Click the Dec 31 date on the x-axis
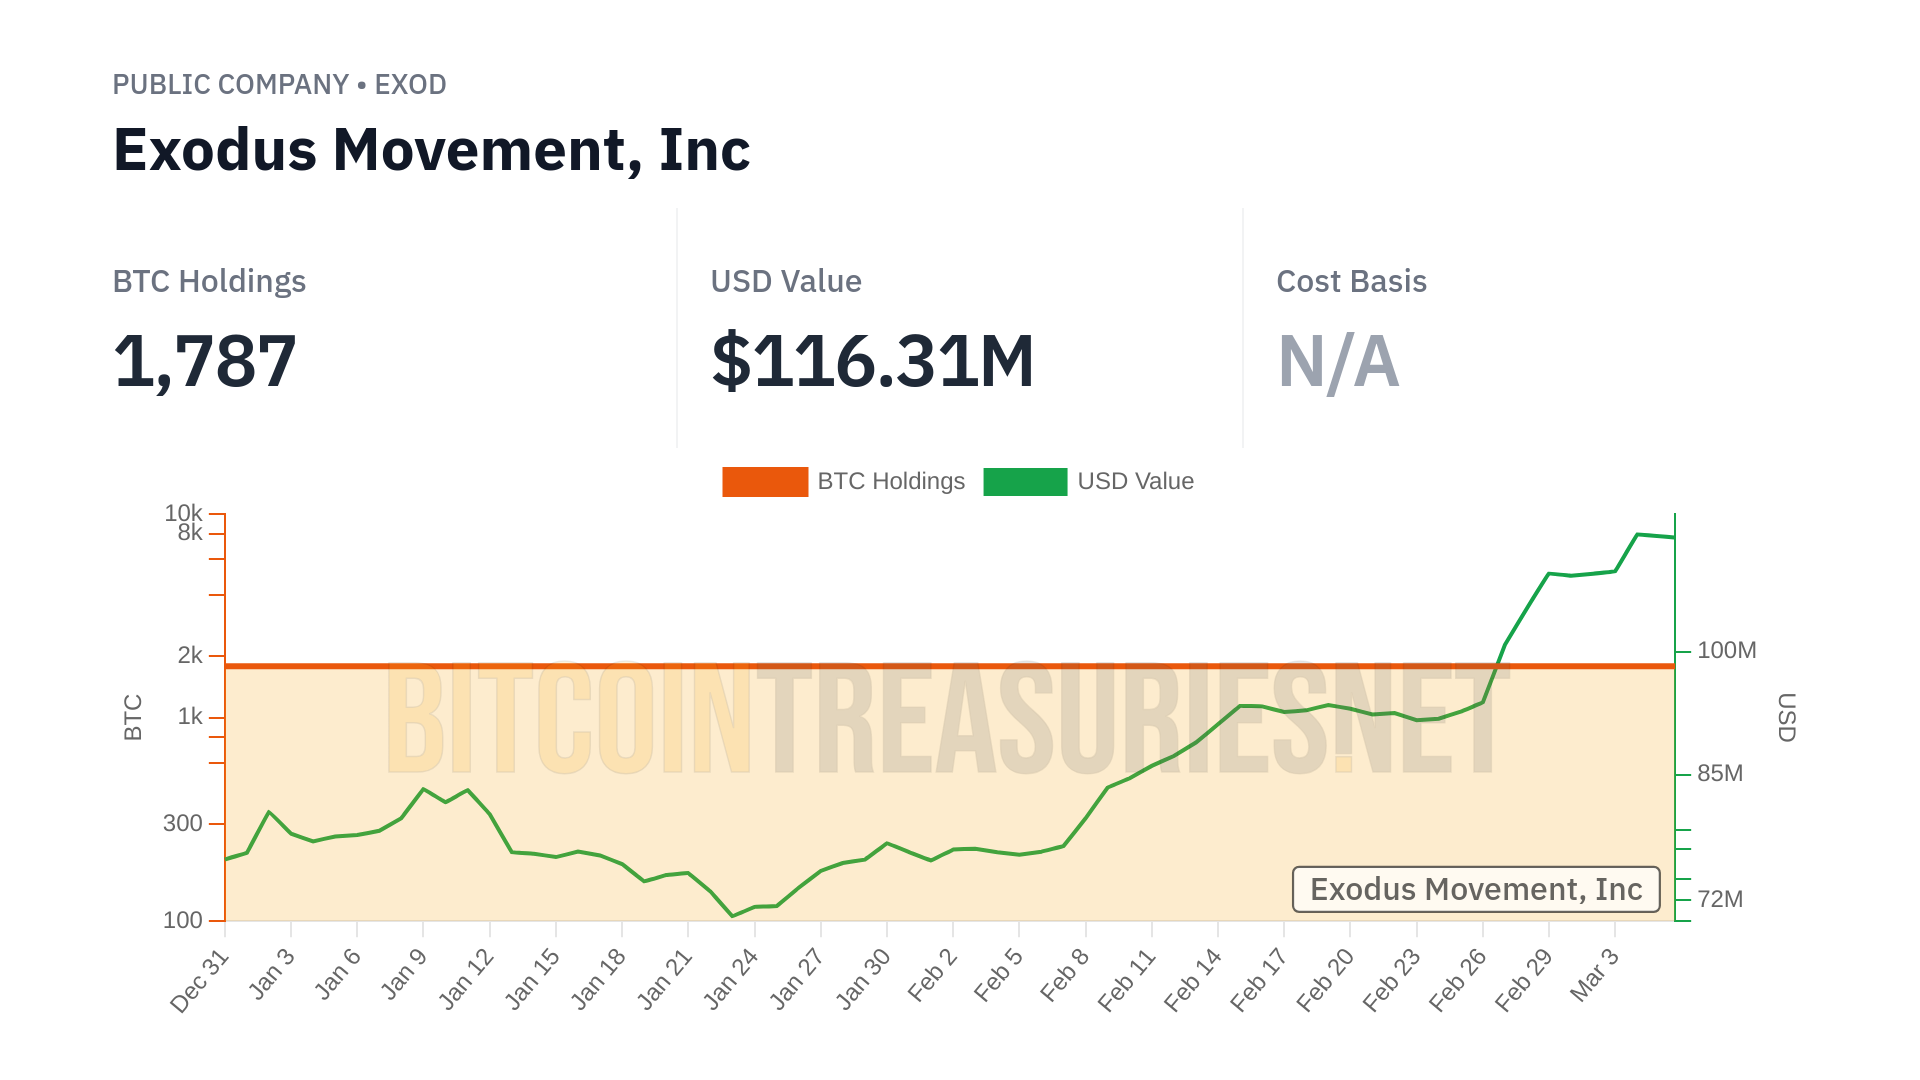Image resolution: width=1920 pixels, height=1080 pixels. [x=201, y=981]
